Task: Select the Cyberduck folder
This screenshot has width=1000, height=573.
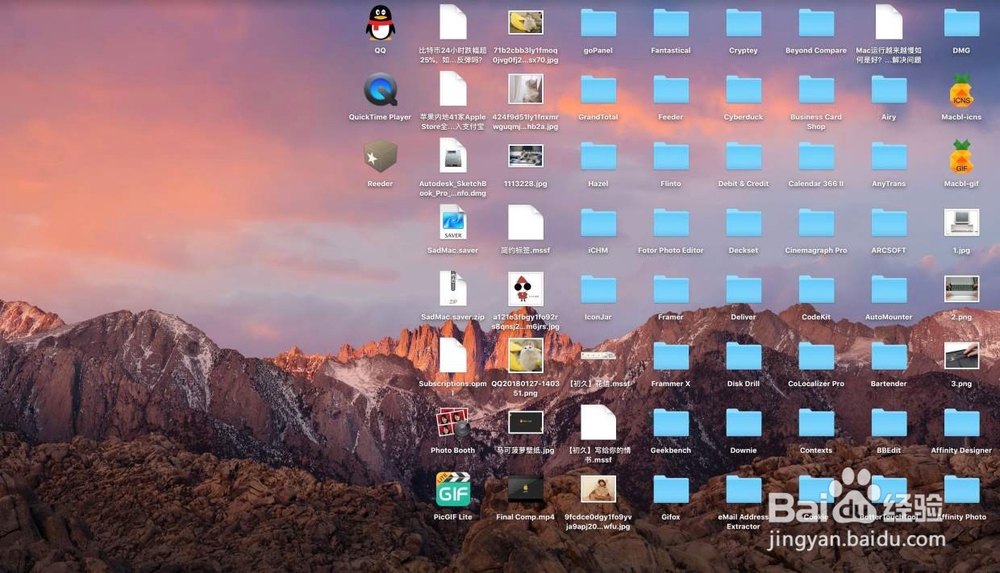Action: [x=744, y=90]
